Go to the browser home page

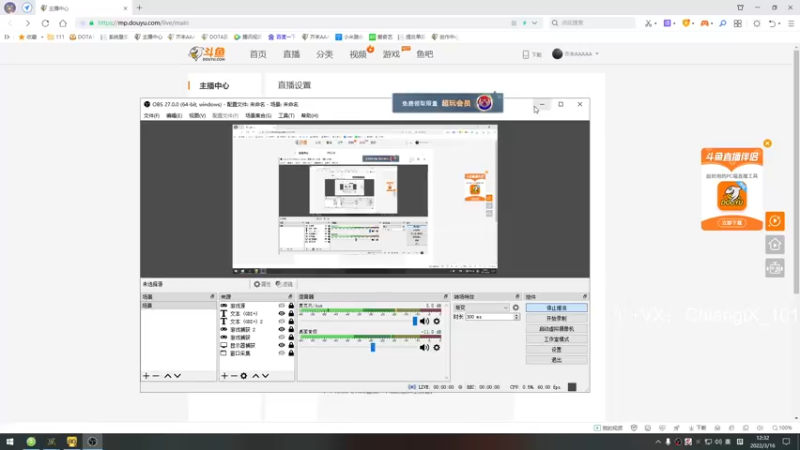(63, 23)
